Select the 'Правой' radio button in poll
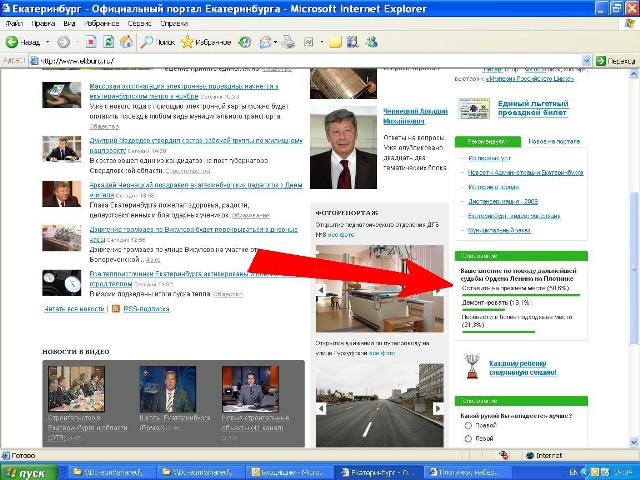 (x=468, y=426)
